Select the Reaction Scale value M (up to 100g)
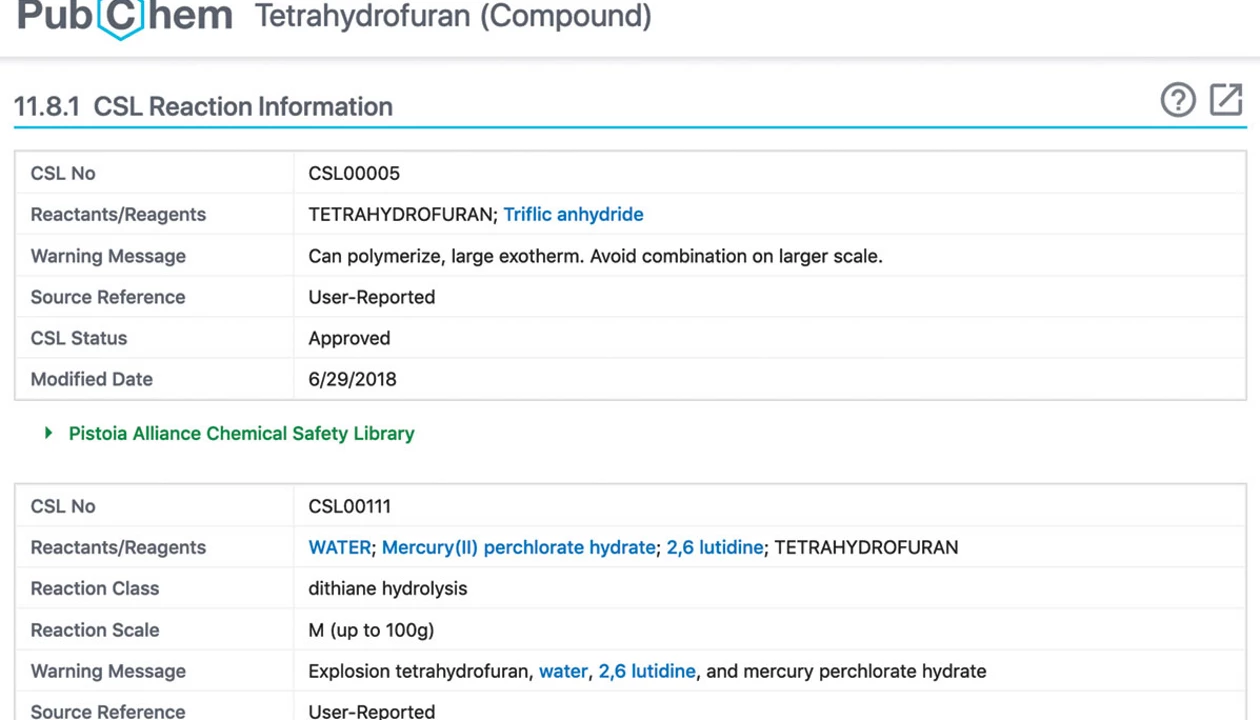This screenshot has width=1260, height=720. 371,630
